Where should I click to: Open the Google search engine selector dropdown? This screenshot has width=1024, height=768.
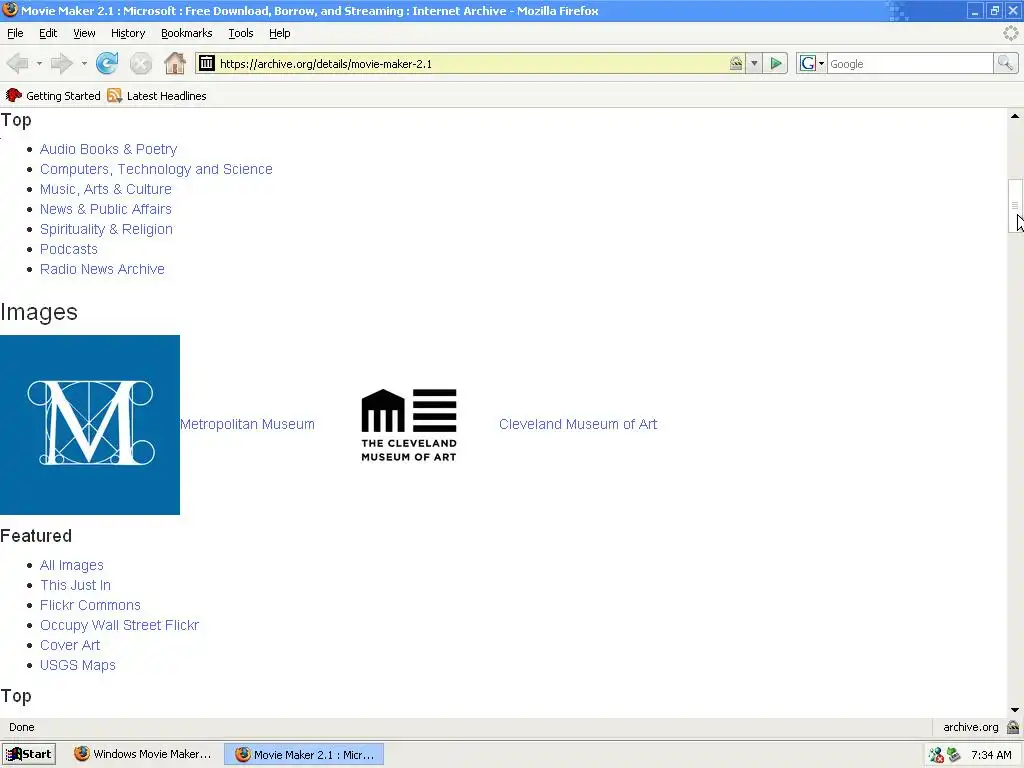click(x=812, y=63)
